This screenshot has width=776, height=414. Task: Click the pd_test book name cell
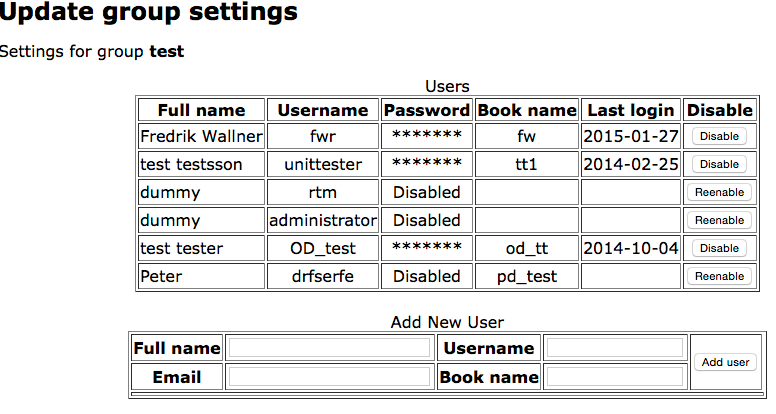pyautogui.click(x=527, y=276)
